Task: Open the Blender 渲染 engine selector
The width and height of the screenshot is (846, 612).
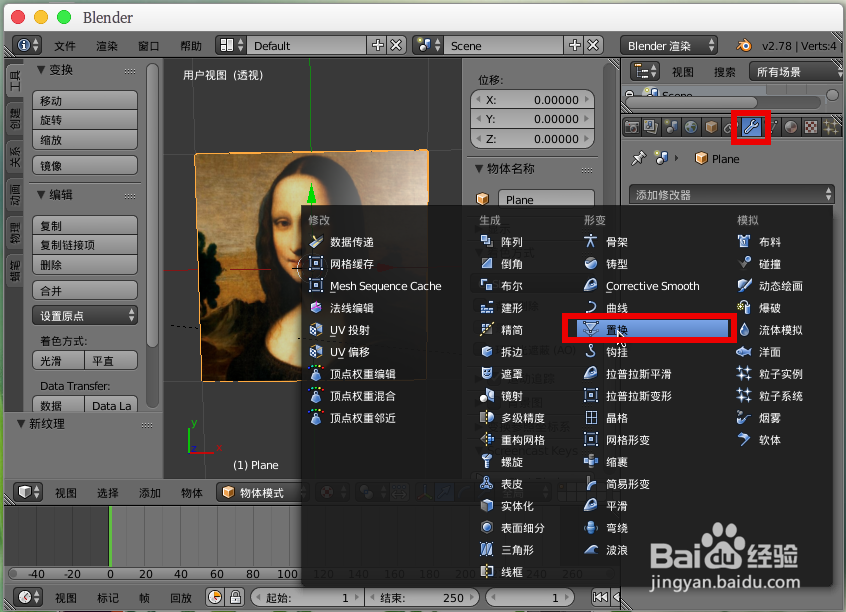Action: (669, 45)
